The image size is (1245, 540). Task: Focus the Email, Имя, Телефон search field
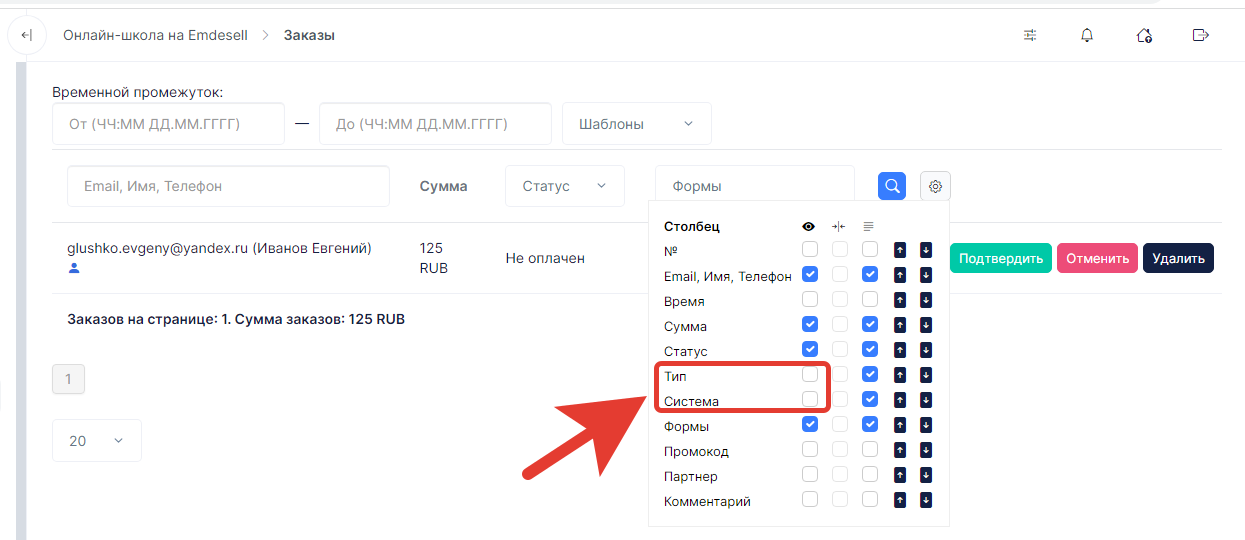228,186
